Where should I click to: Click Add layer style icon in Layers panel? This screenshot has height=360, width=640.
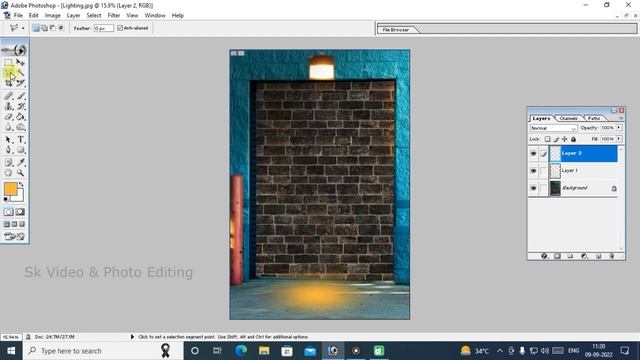click(544, 256)
